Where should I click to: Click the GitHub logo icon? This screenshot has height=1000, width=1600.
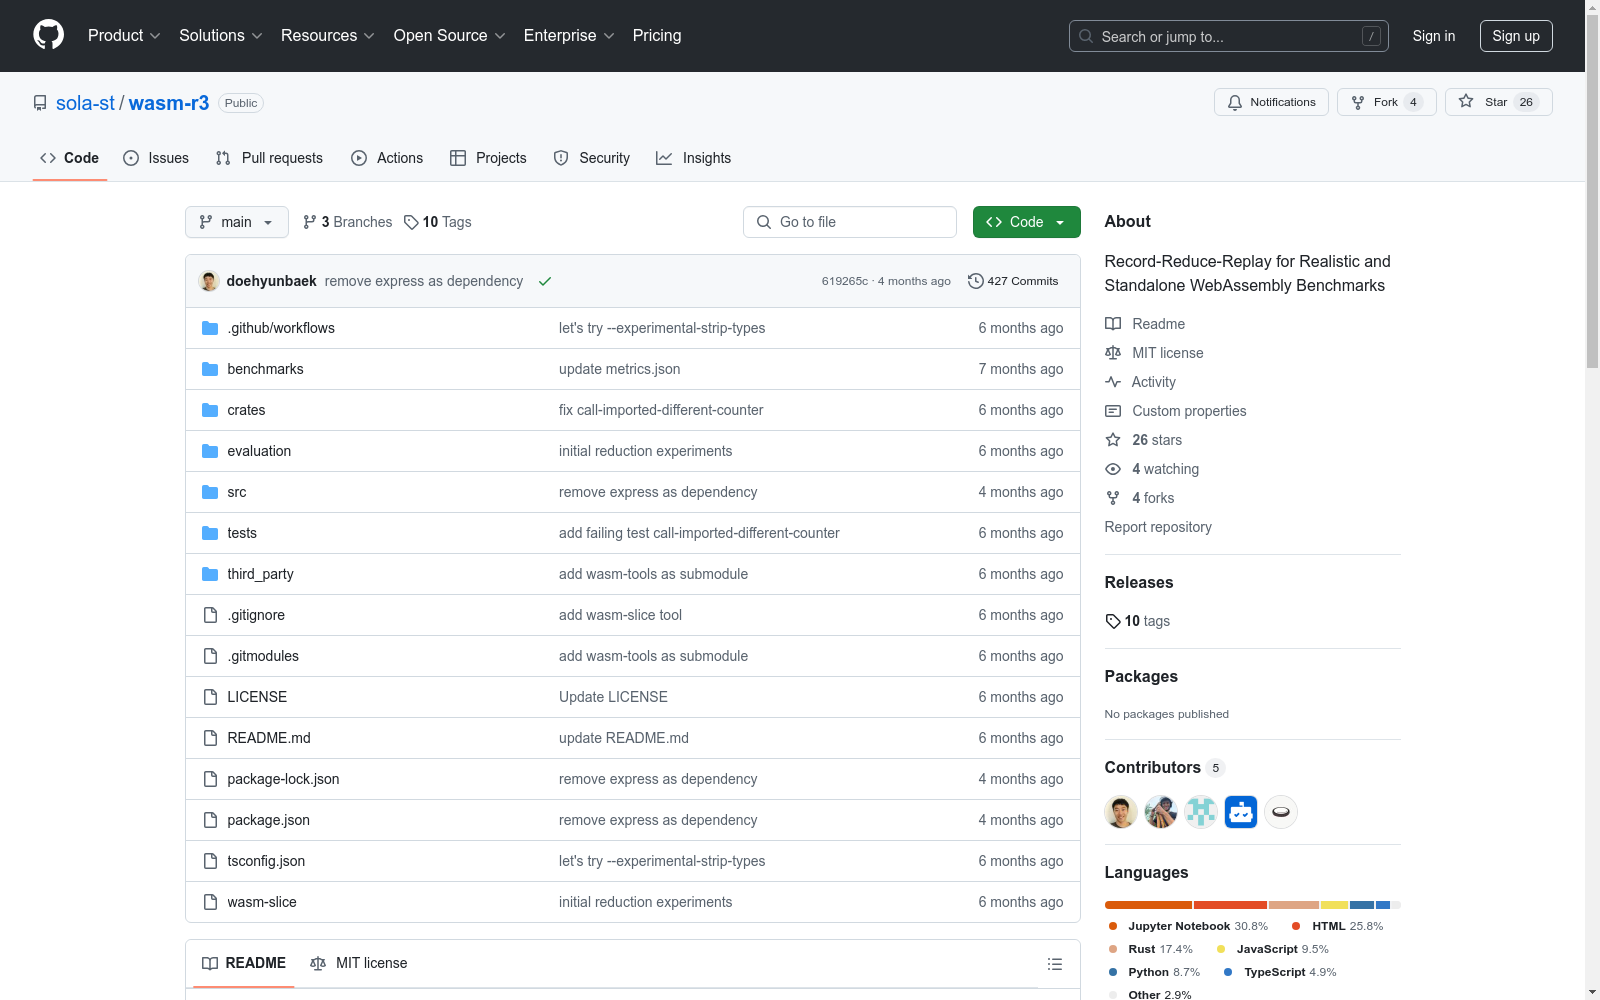(x=48, y=35)
